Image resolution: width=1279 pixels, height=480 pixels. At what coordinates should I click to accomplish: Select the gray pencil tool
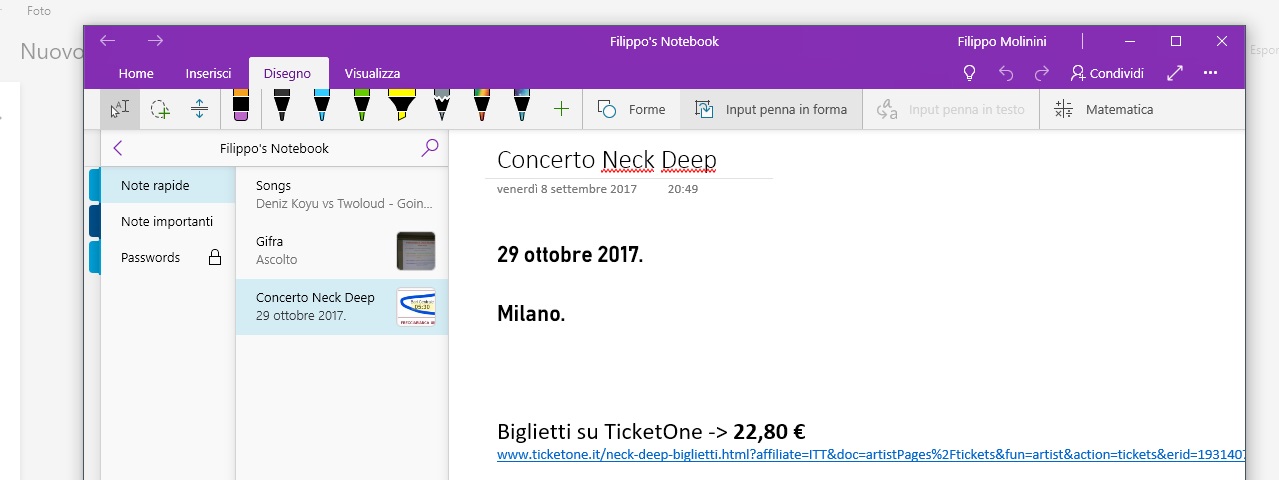[x=442, y=106]
